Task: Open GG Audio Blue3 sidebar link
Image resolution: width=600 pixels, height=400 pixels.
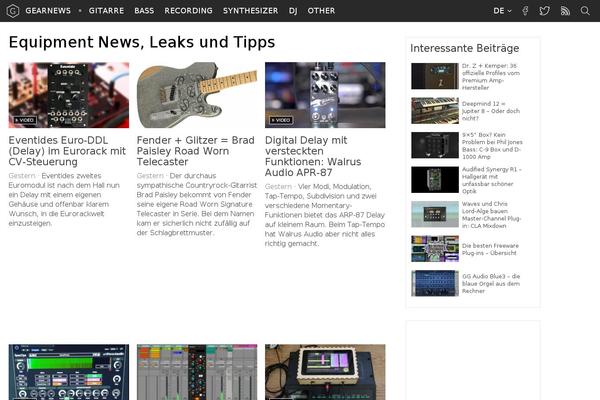Action: [491, 284]
